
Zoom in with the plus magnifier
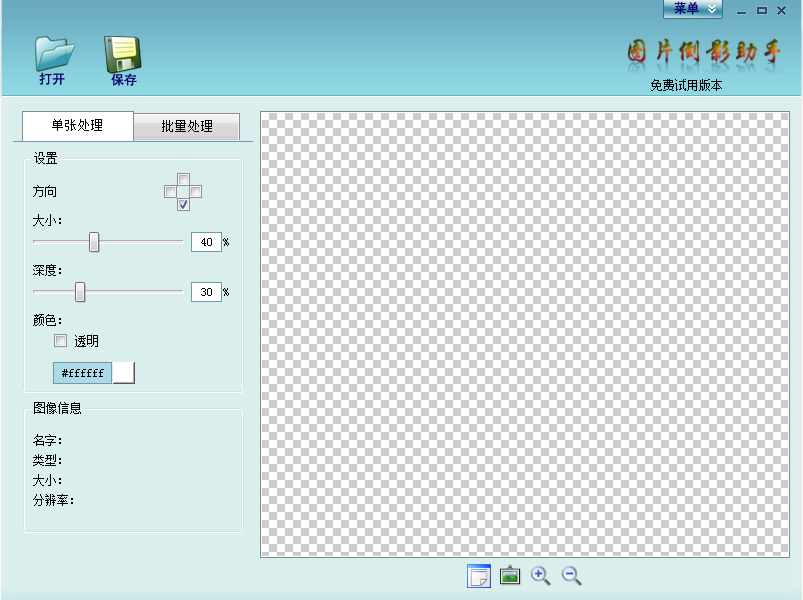(x=540, y=575)
